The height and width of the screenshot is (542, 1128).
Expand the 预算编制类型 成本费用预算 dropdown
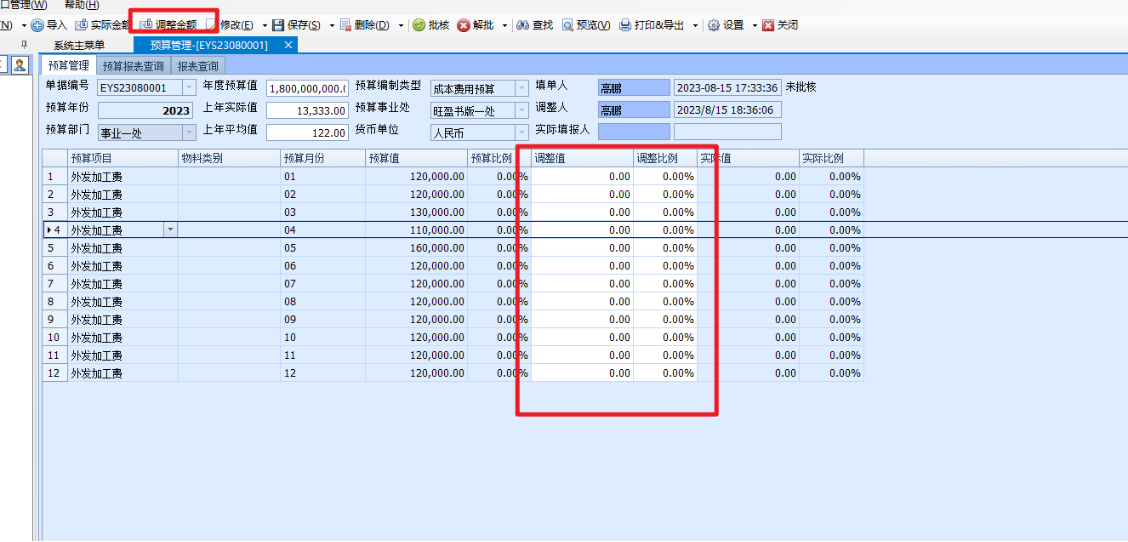522,89
